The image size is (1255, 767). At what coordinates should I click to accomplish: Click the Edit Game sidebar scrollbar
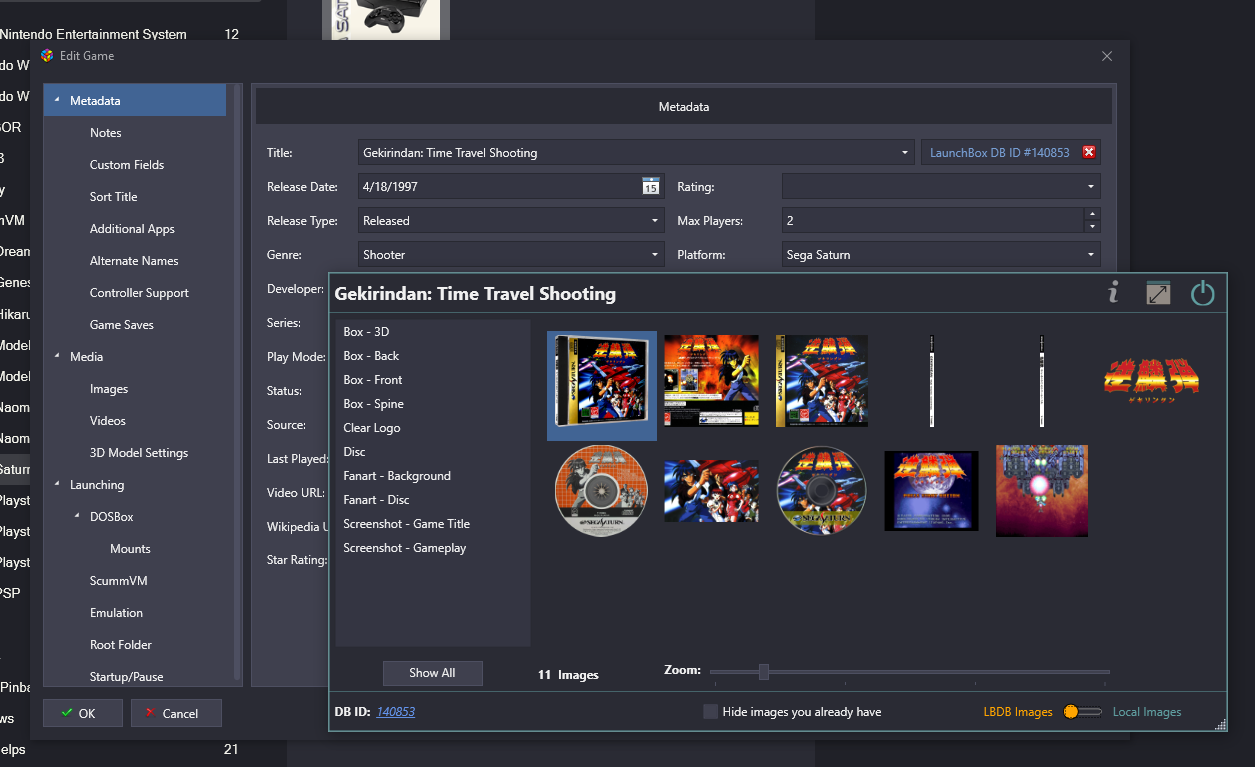click(x=236, y=380)
